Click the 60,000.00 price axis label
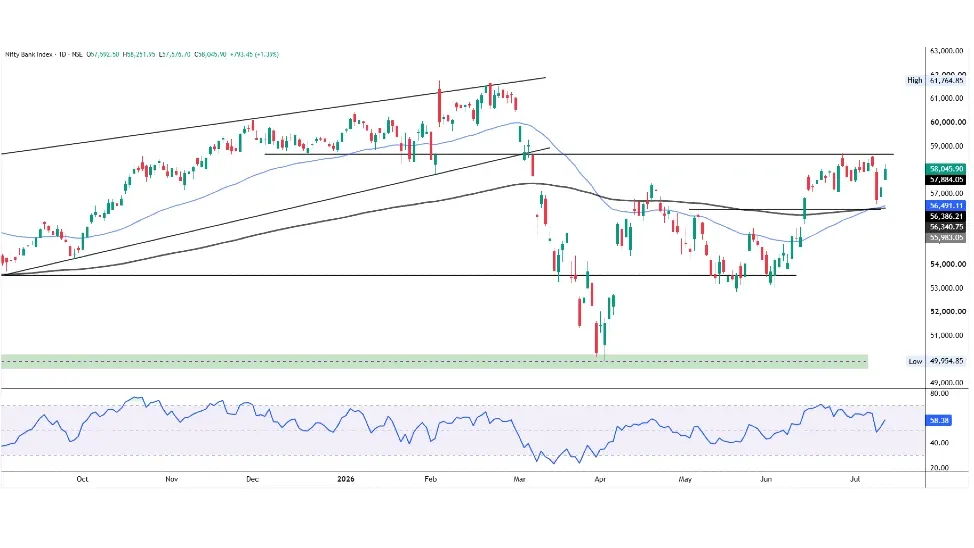The image size is (974, 548). (947, 122)
